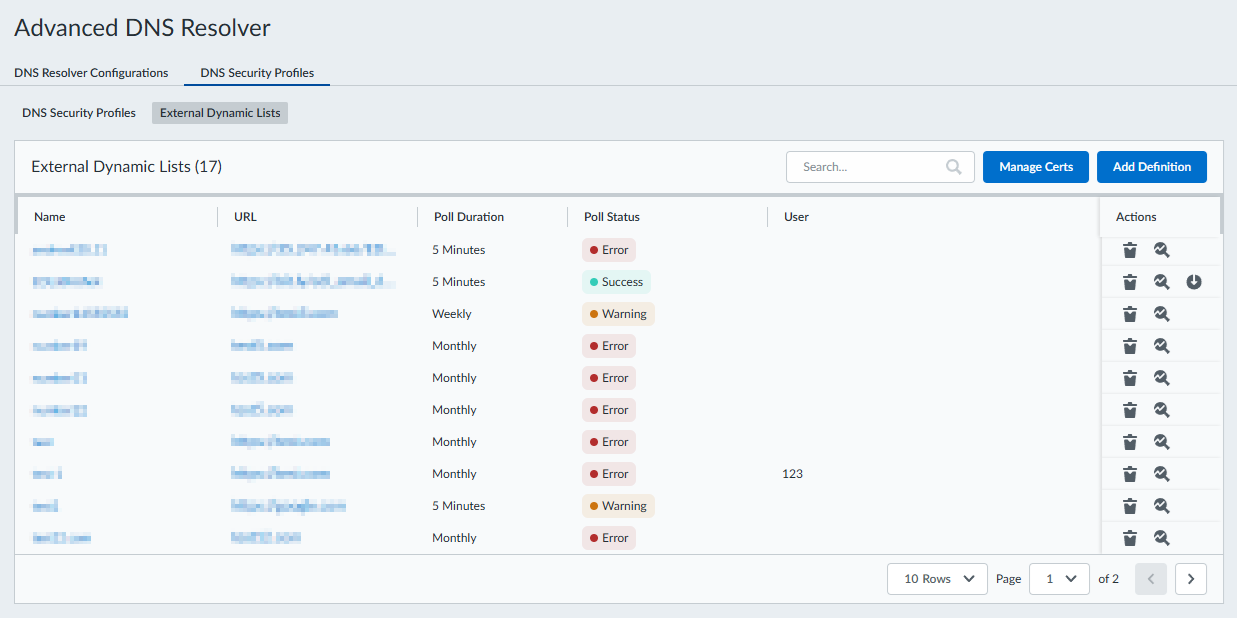This screenshot has width=1237, height=618.
Task: Focus the Search text field
Action: coord(865,167)
